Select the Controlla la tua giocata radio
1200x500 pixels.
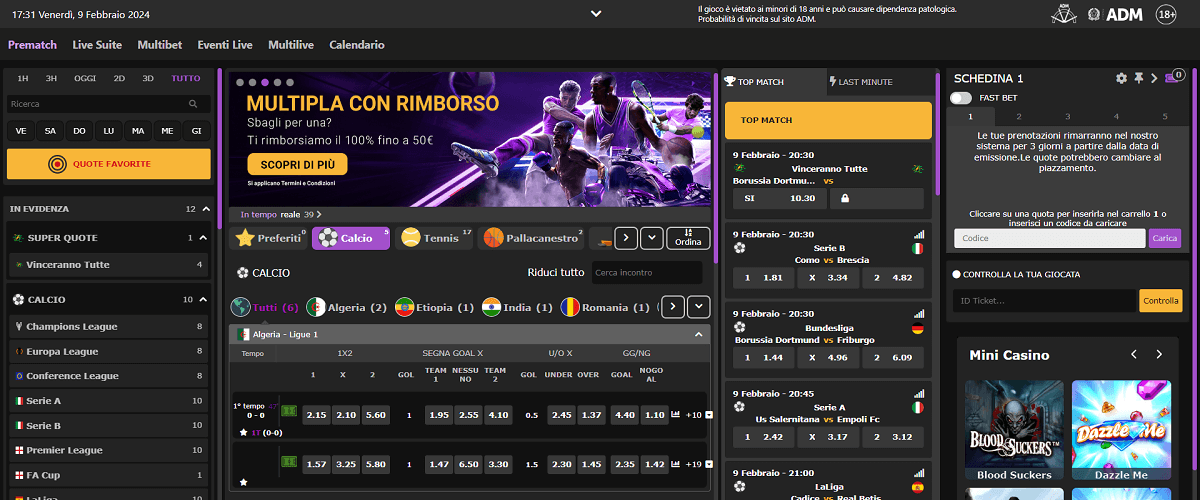point(957,274)
